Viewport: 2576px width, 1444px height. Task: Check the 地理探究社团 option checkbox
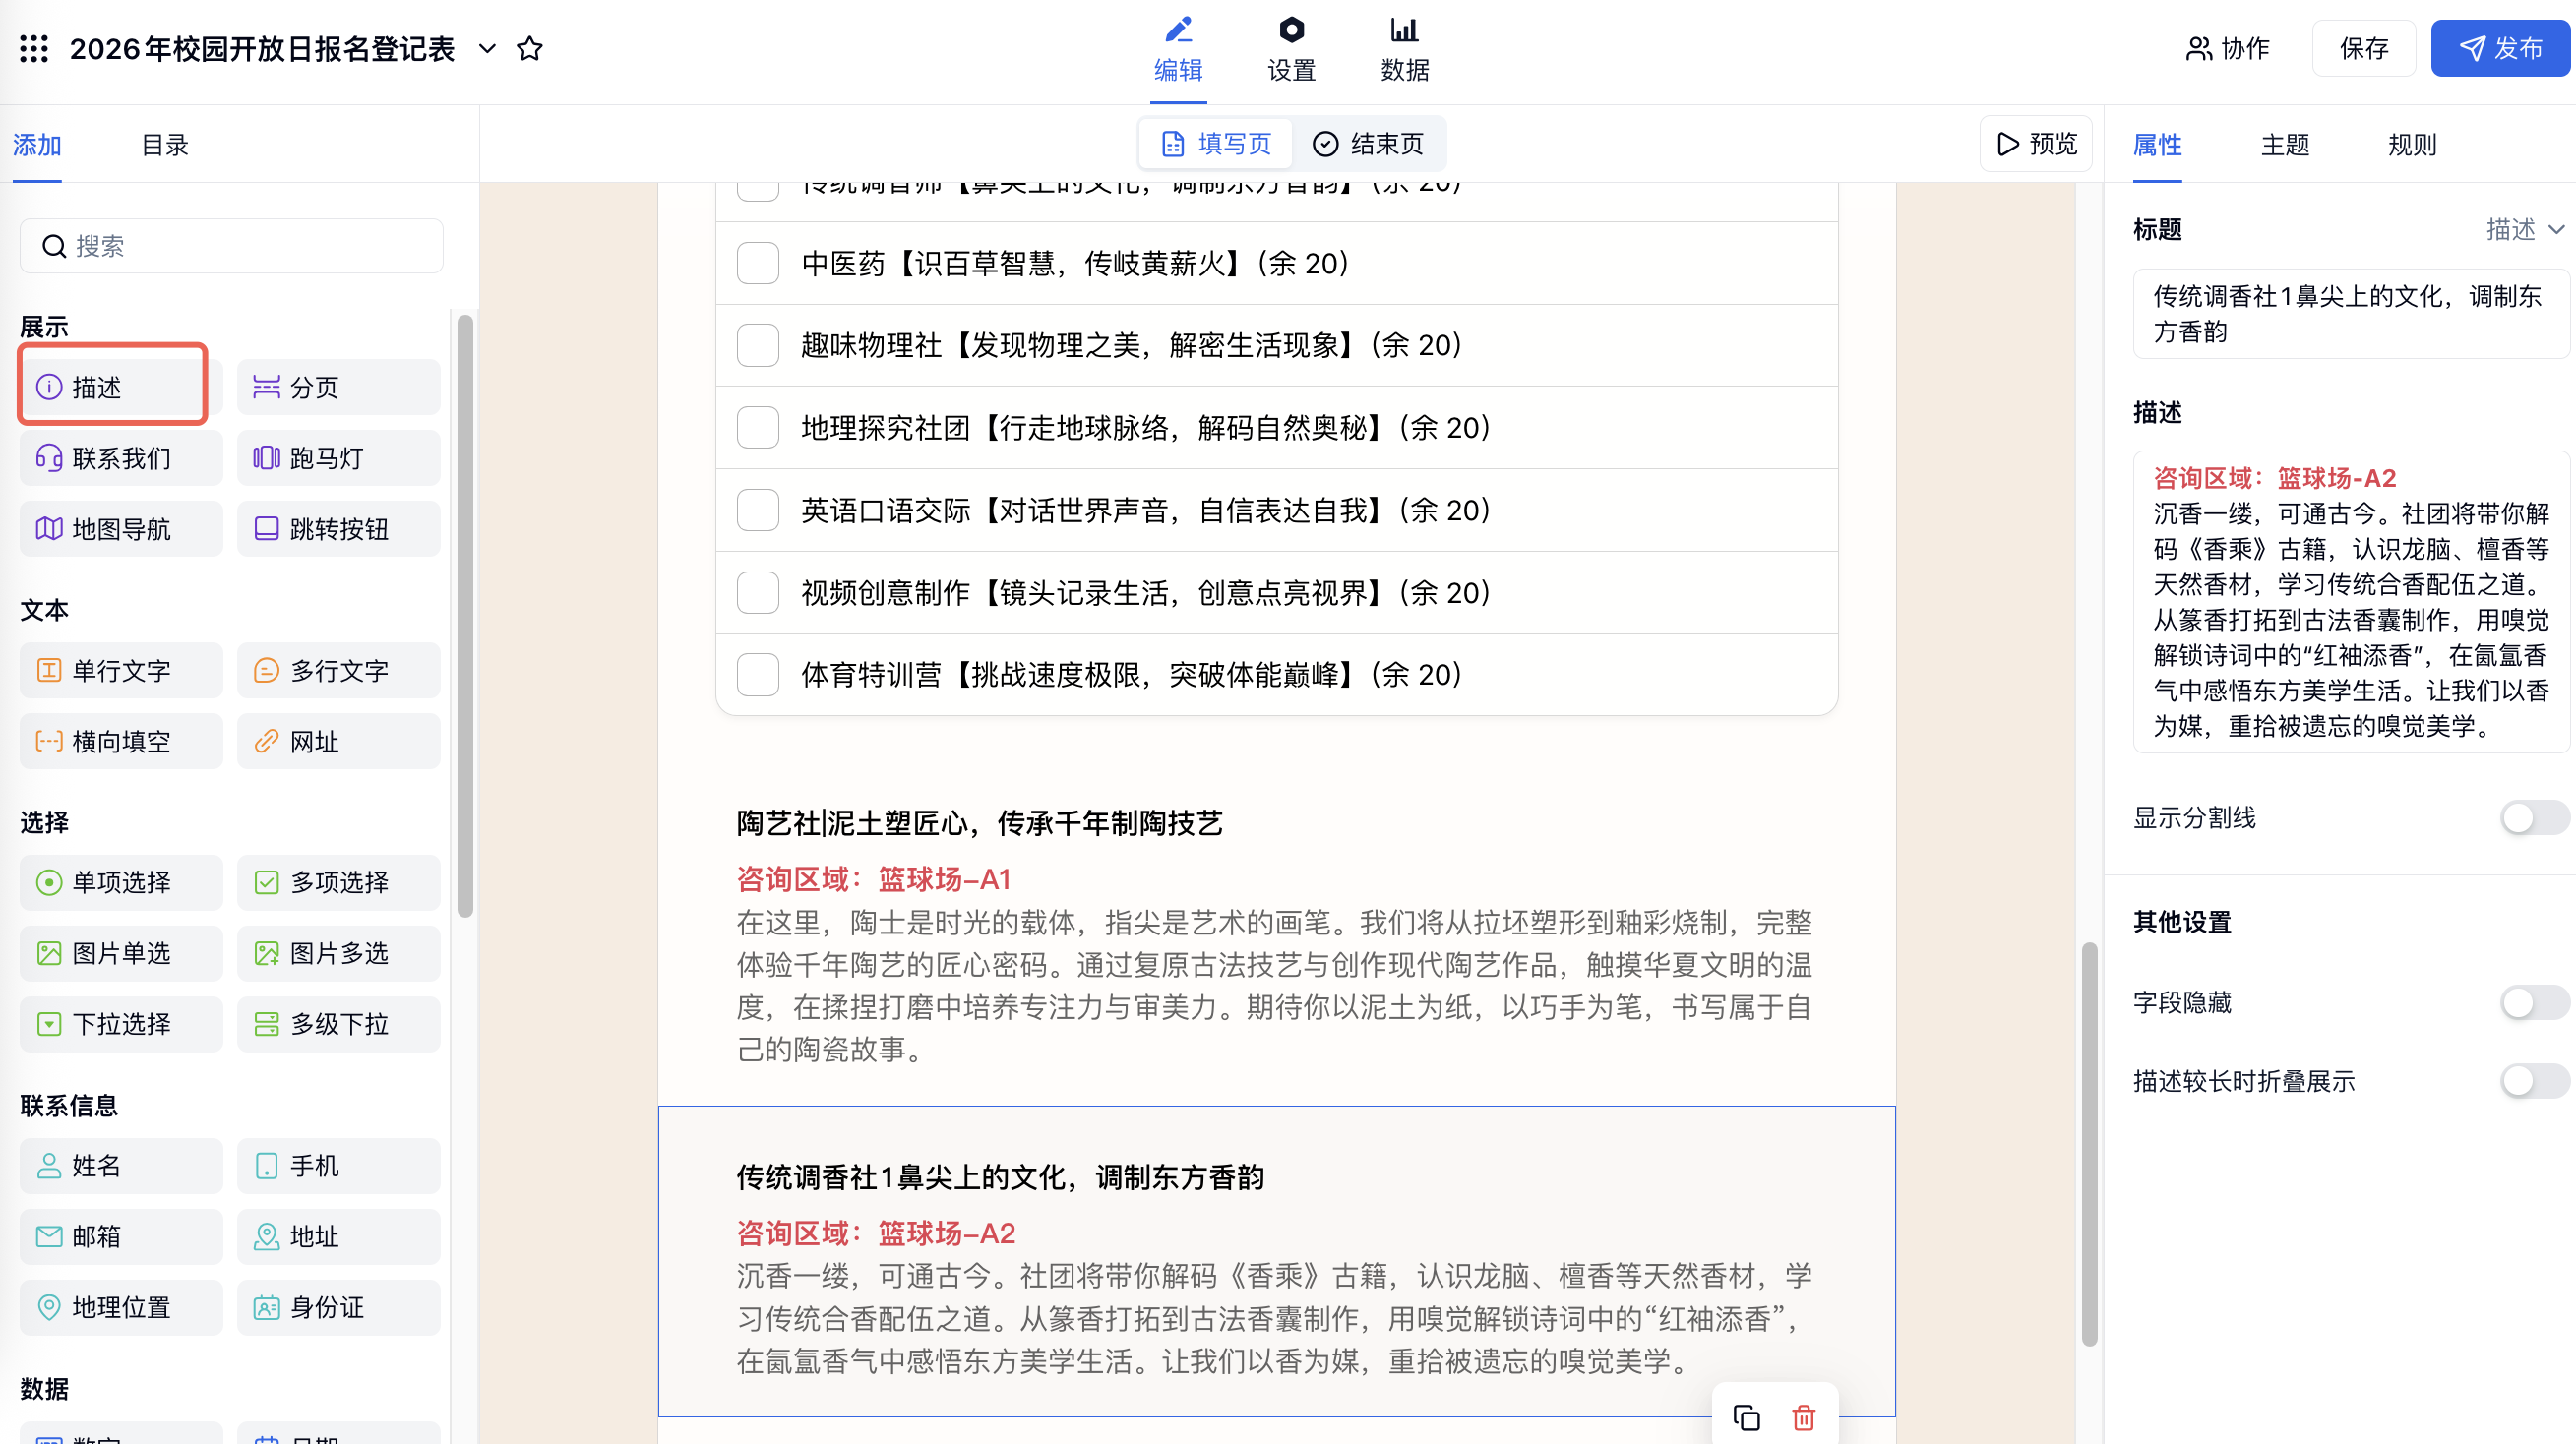[758, 428]
